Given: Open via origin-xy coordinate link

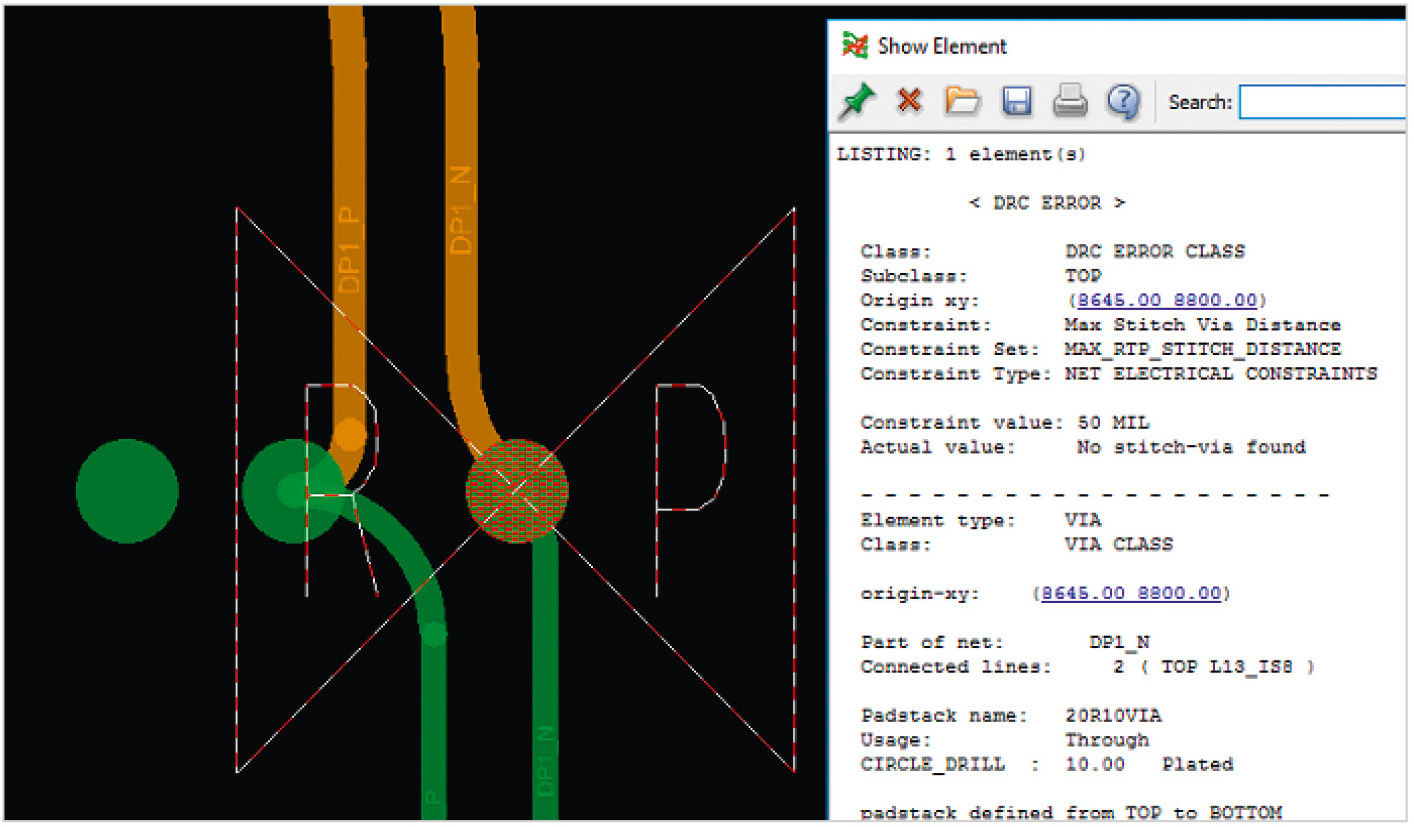Looking at the screenshot, I should coord(1131,594).
